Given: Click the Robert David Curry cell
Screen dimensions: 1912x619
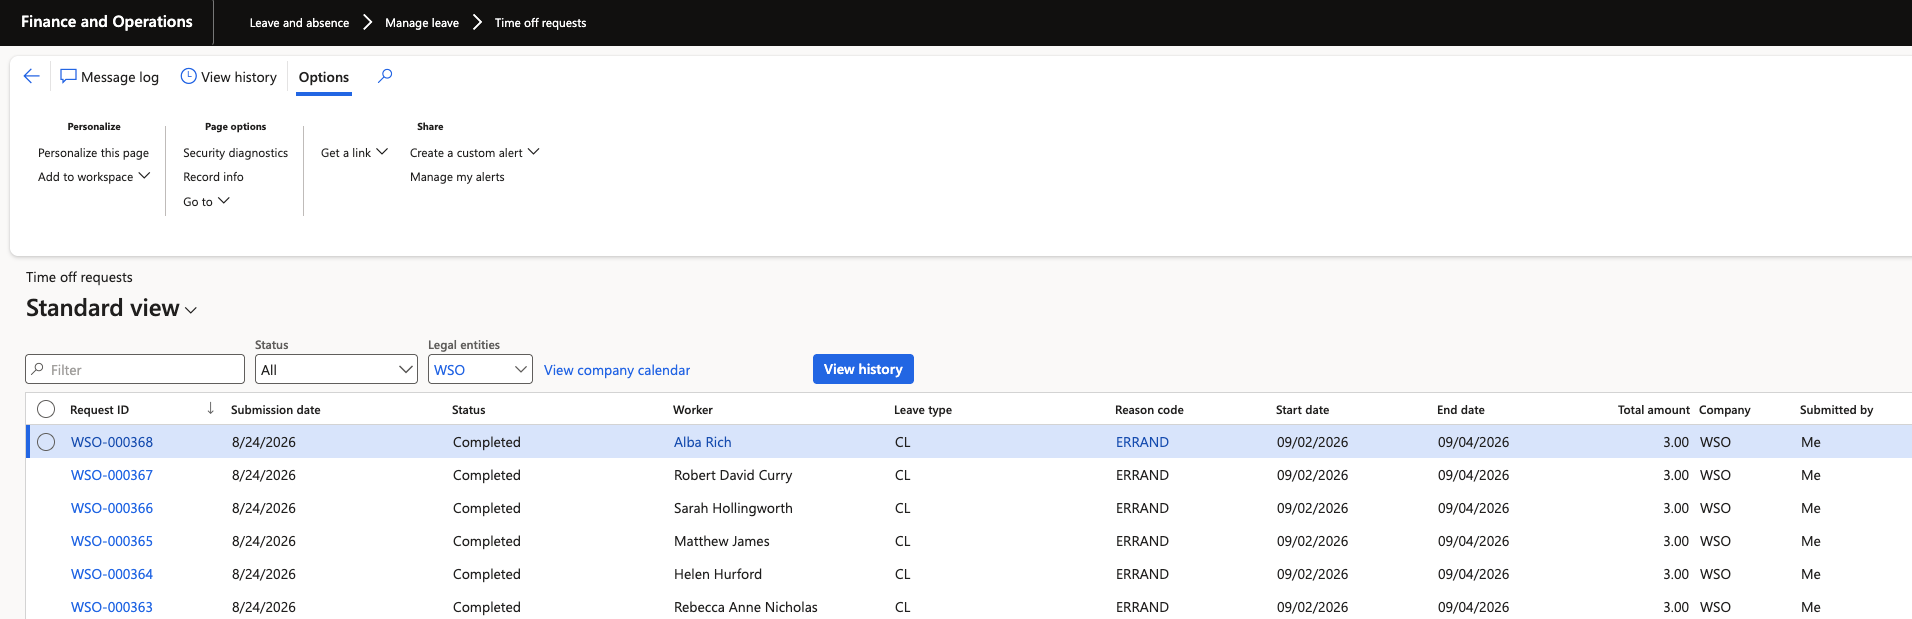Looking at the screenshot, I should point(733,475).
